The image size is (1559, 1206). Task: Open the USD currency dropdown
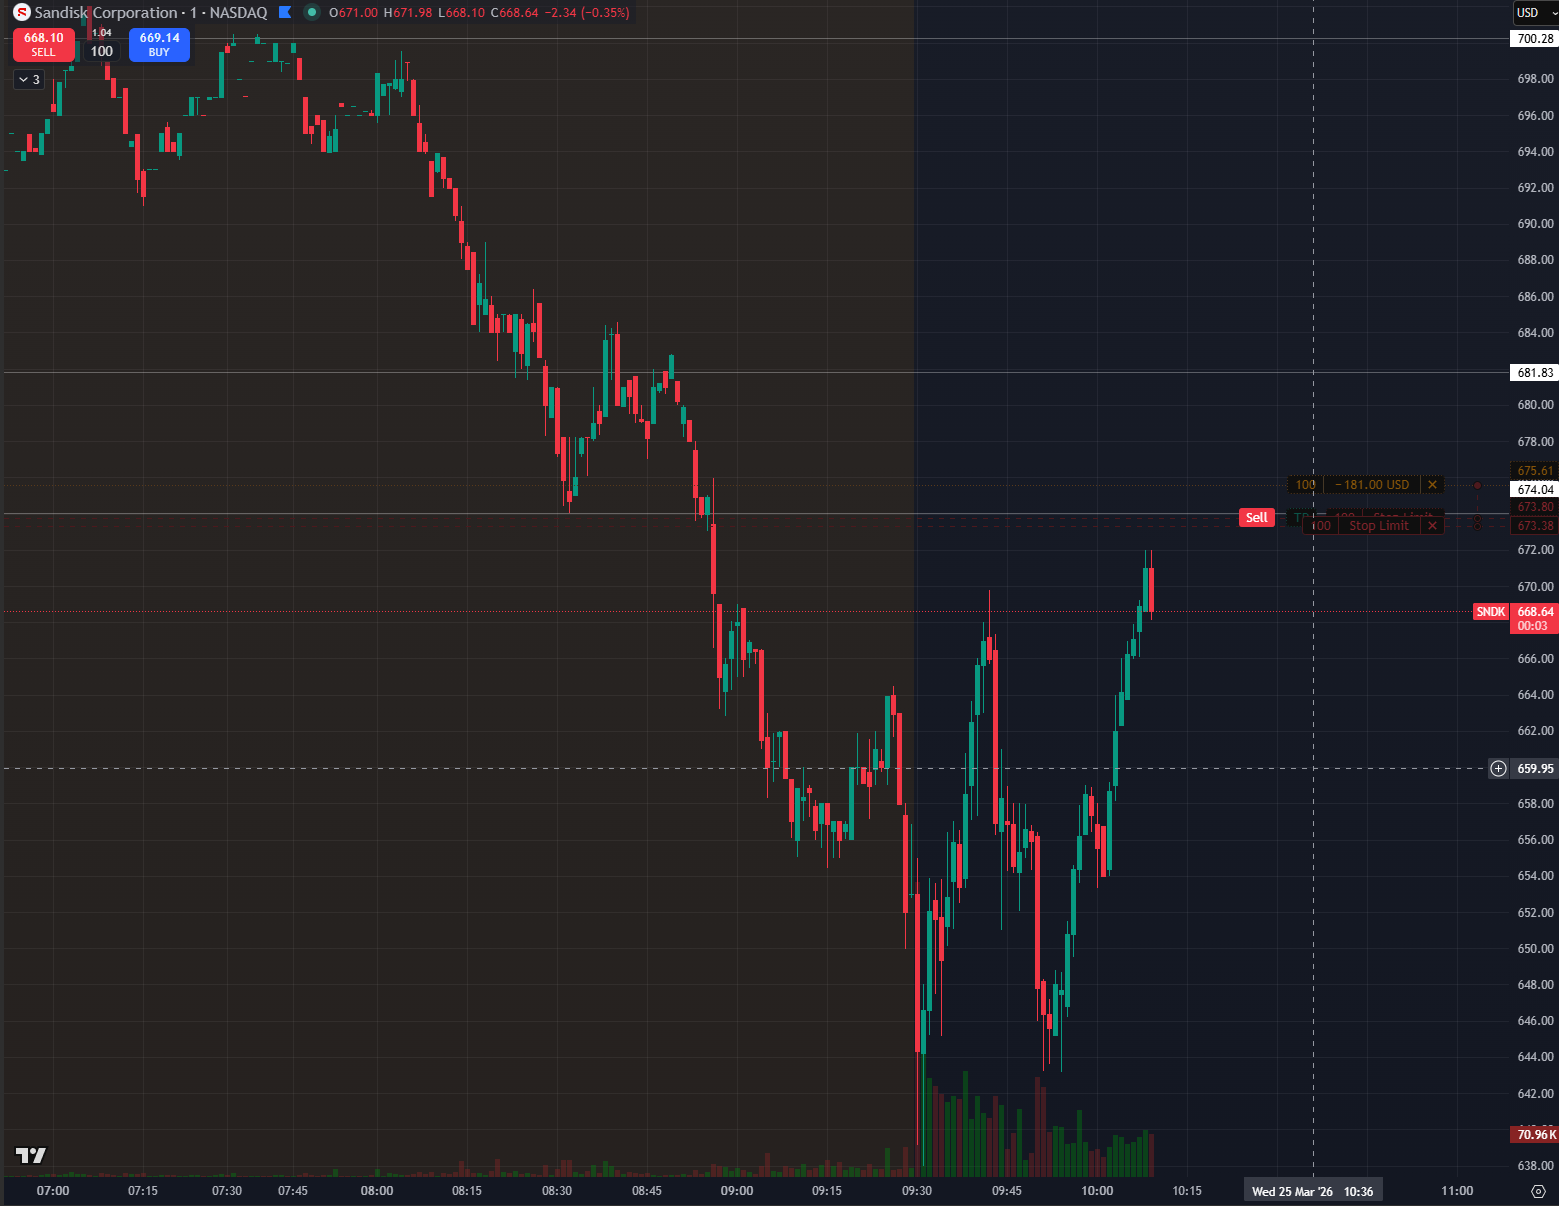point(1533,13)
